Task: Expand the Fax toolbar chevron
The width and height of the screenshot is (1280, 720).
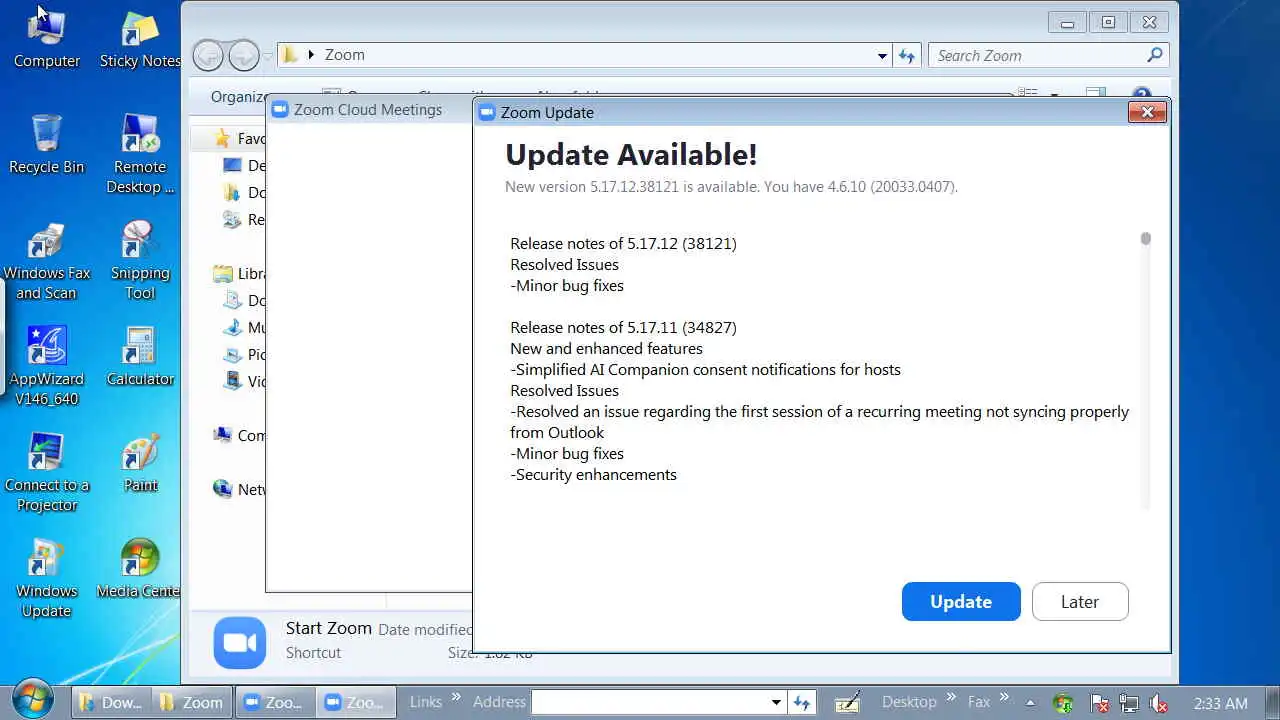Action: pos(1005,698)
